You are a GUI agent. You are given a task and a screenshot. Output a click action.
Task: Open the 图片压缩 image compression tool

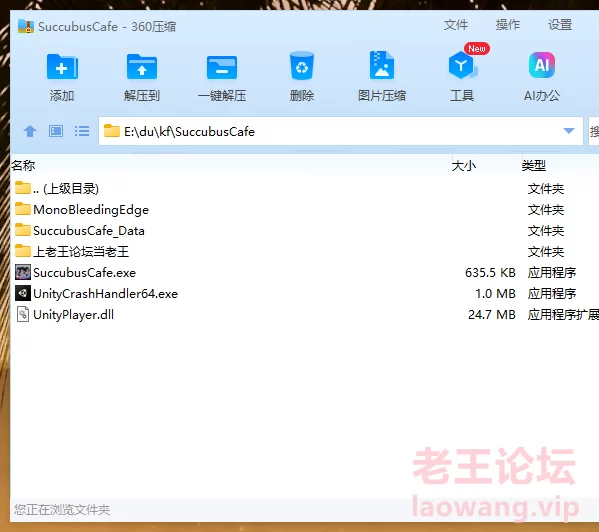(x=382, y=65)
